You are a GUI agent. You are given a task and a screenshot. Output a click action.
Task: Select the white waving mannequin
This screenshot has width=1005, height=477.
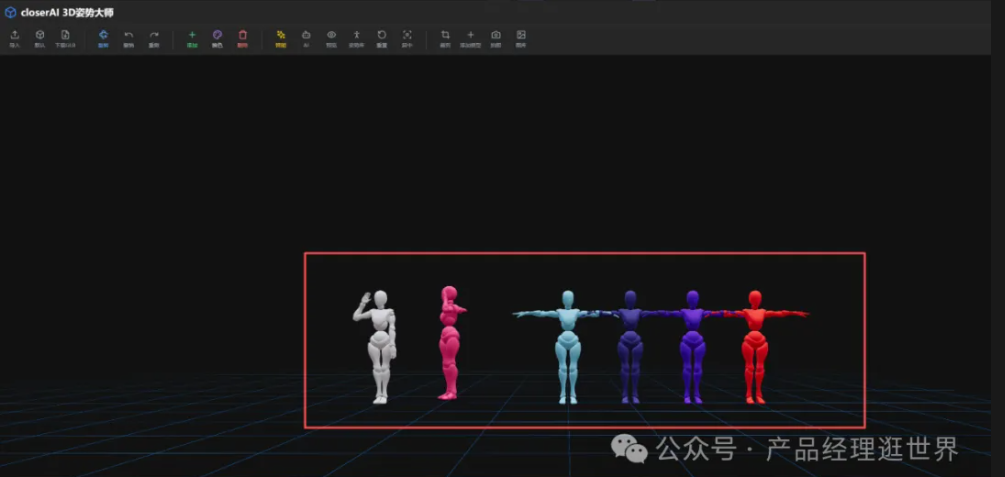click(379, 345)
